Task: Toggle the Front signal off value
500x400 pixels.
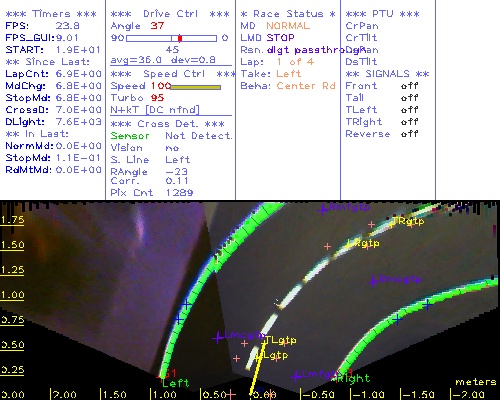Action: pos(409,86)
